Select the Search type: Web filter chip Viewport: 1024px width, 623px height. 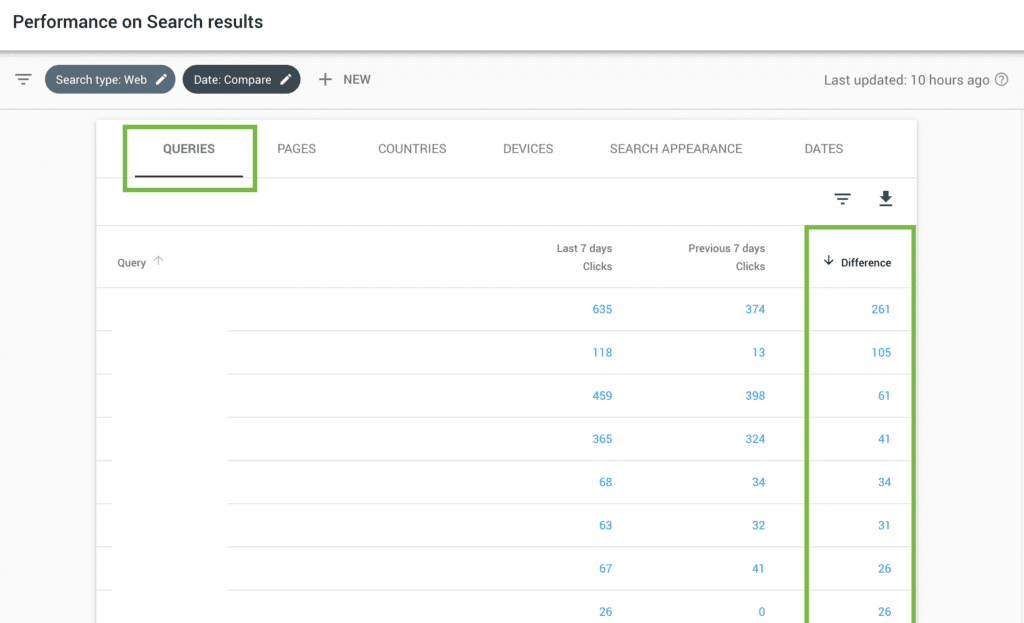pyautogui.click(x=110, y=79)
